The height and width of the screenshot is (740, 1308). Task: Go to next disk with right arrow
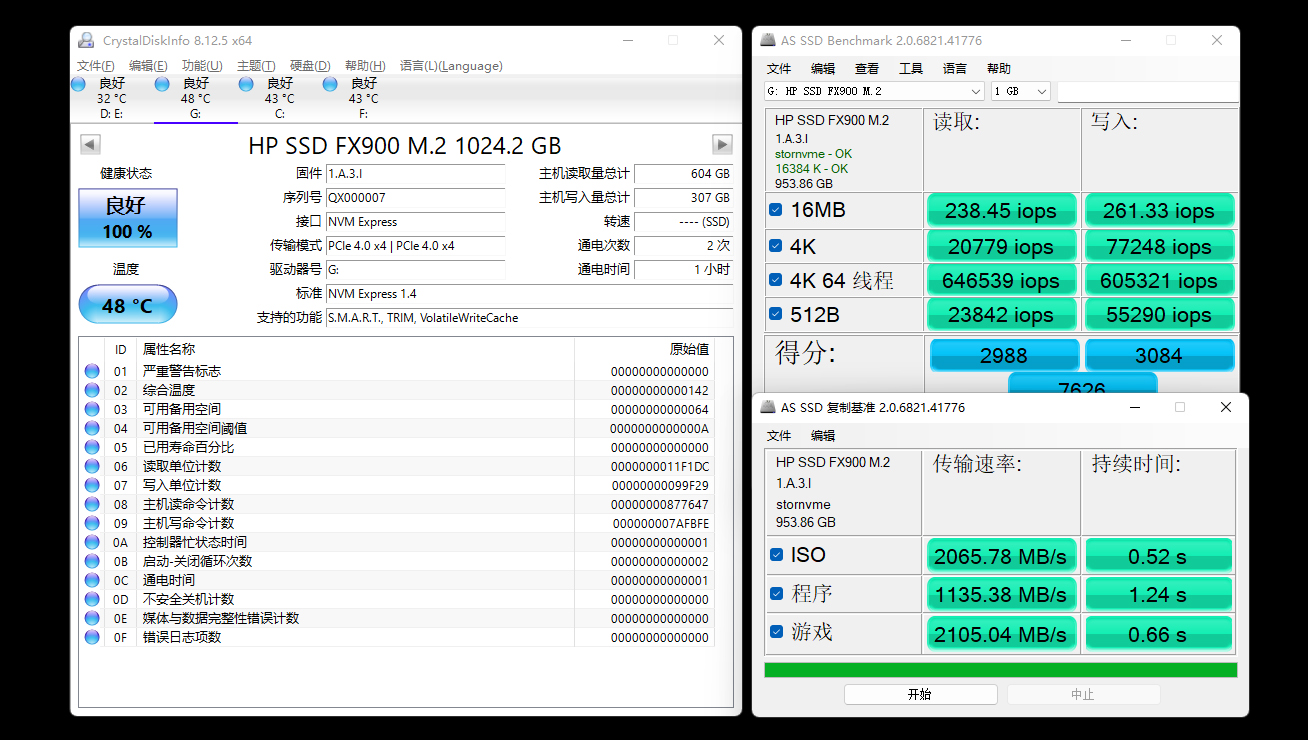click(x=722, y=144)
